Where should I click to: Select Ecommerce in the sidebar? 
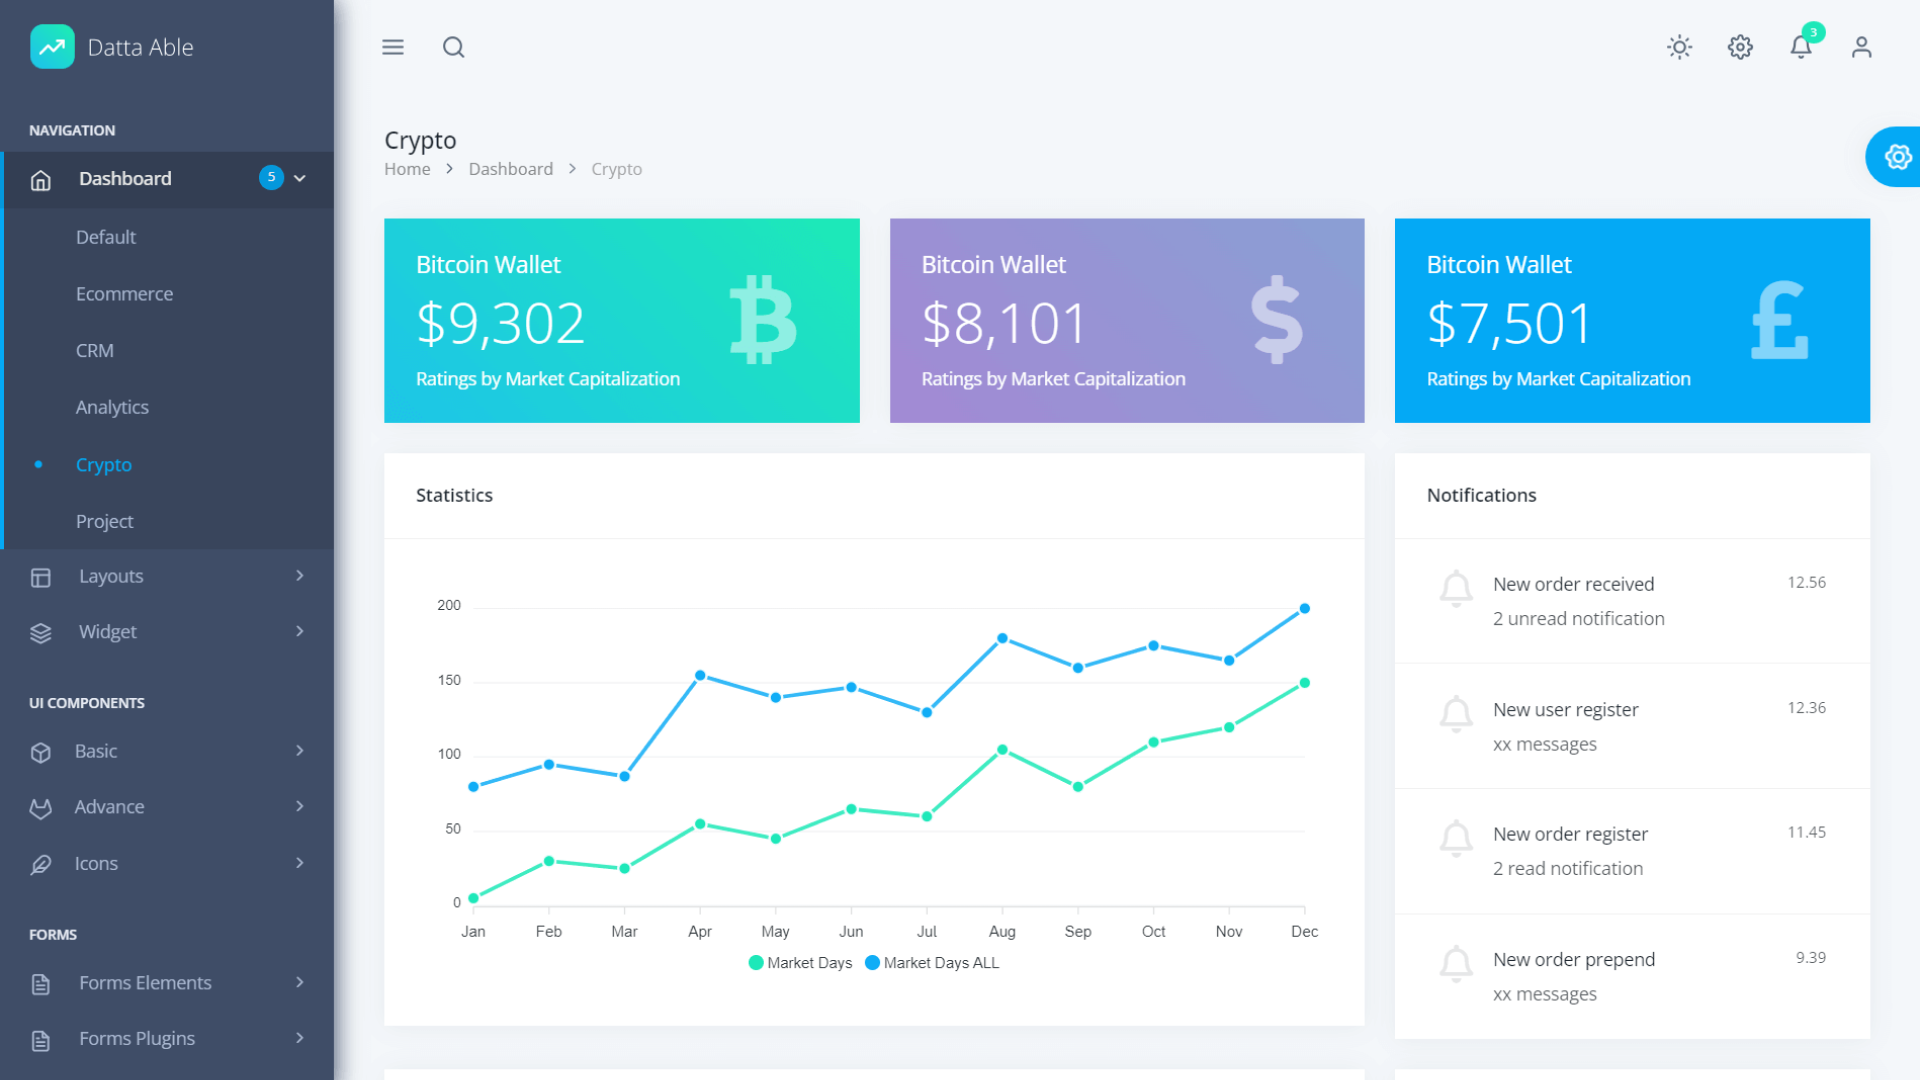tap(124, 293)
